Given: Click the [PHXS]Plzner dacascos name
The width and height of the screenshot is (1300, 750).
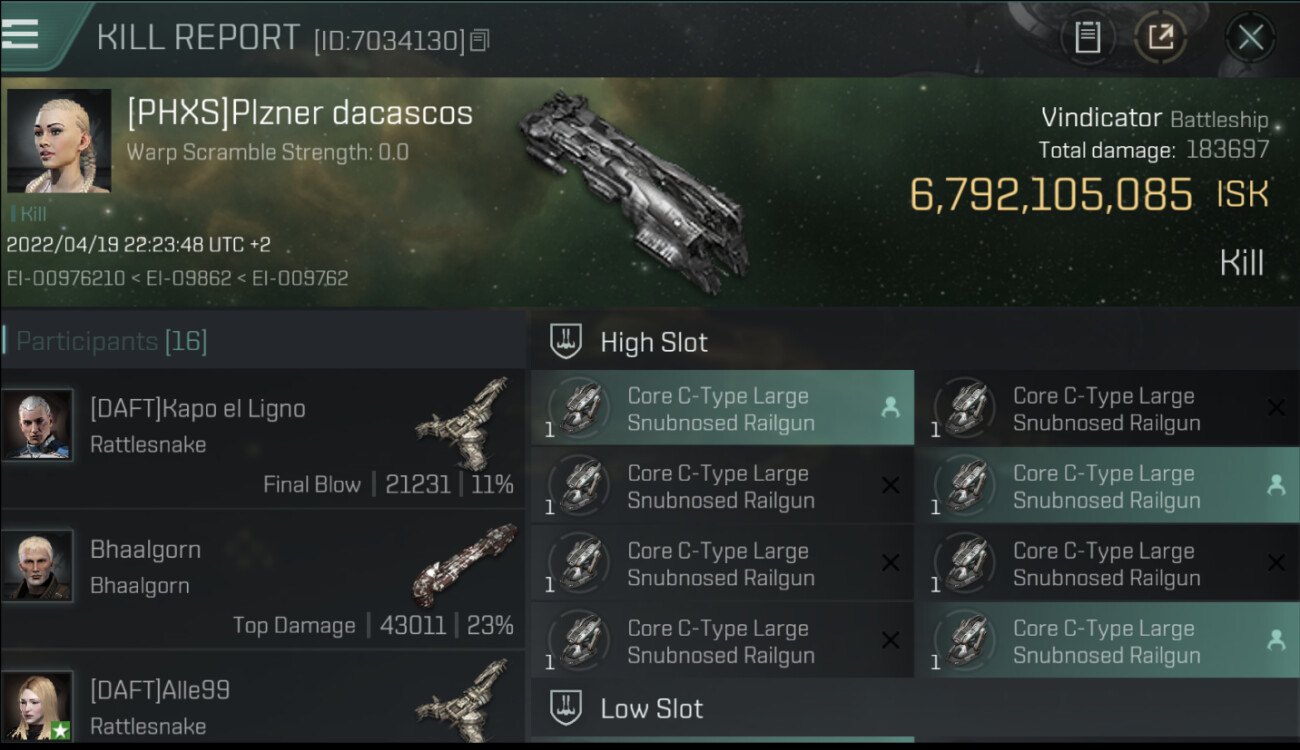Looking at the screenshot, I should pyautogui.click(x=300, y=113).
